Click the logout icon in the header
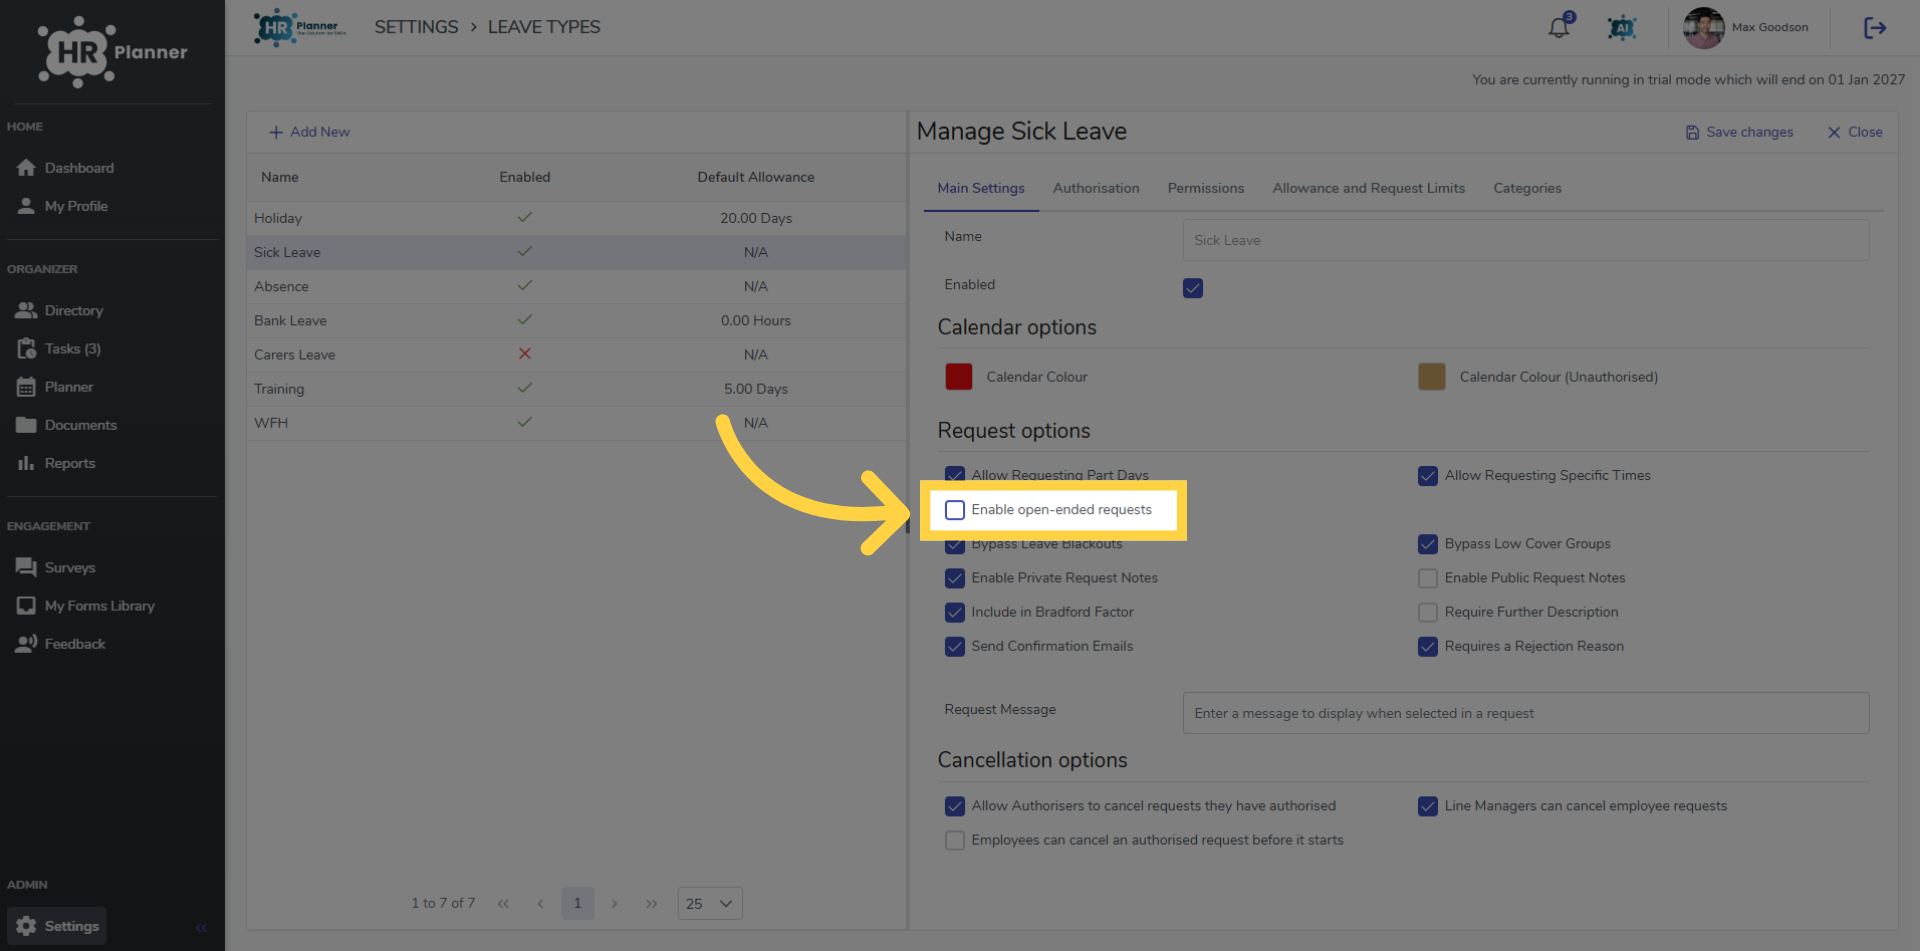 pyautogui.click(x=1875, y=28)
